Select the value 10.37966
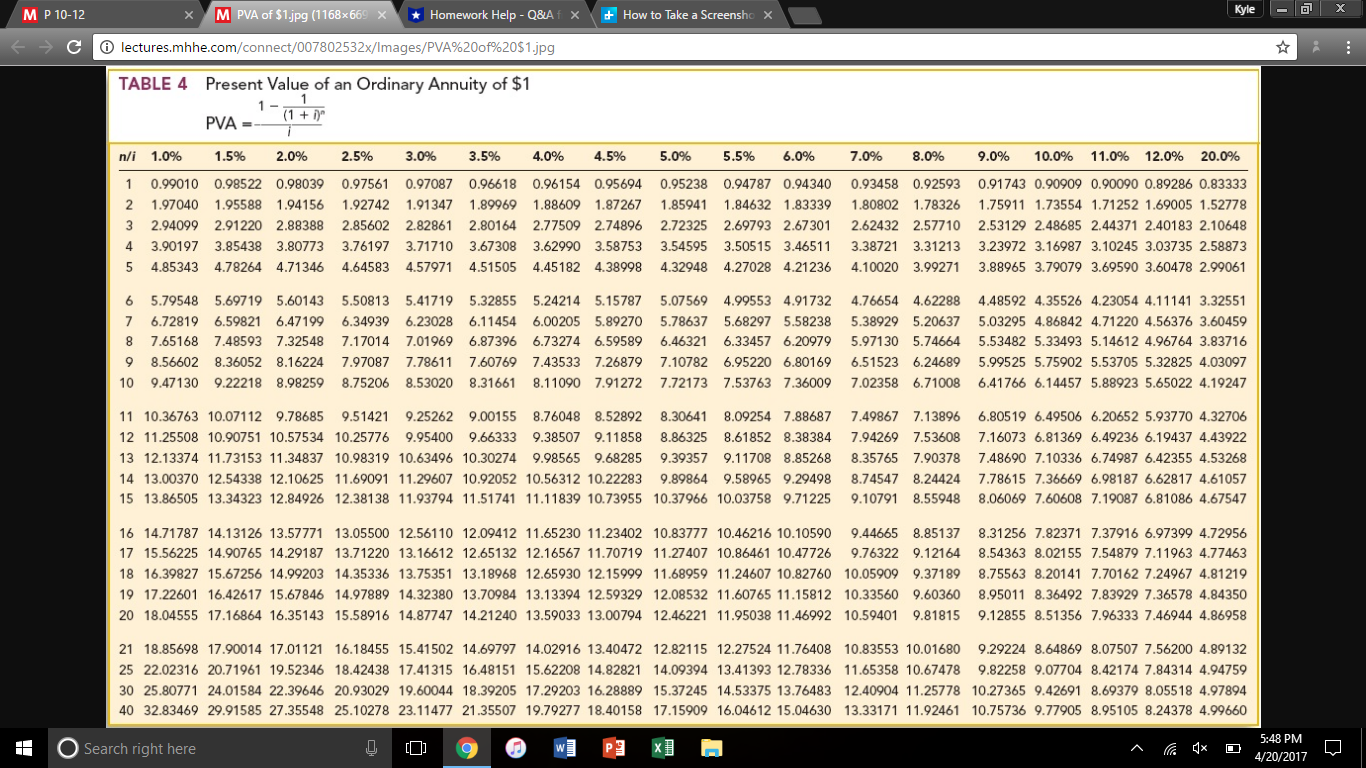 680,498
